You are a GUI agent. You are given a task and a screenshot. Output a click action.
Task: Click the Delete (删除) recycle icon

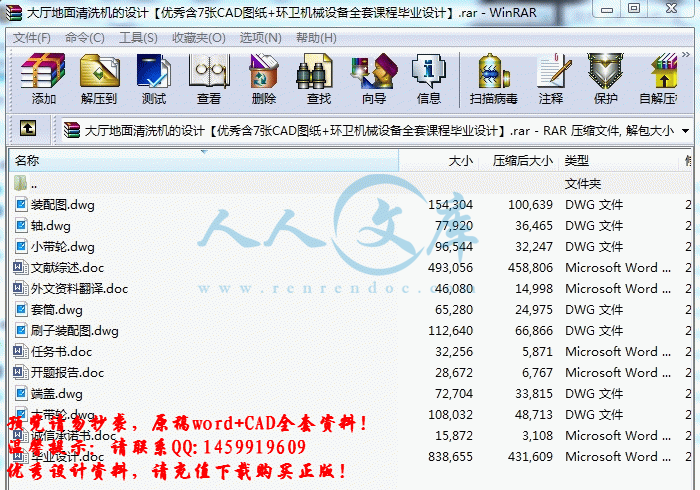pos(264,79)
